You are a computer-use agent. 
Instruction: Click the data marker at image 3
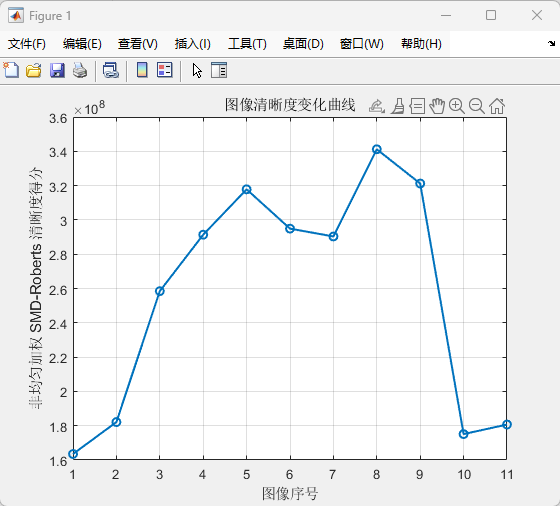pos(160,291)
